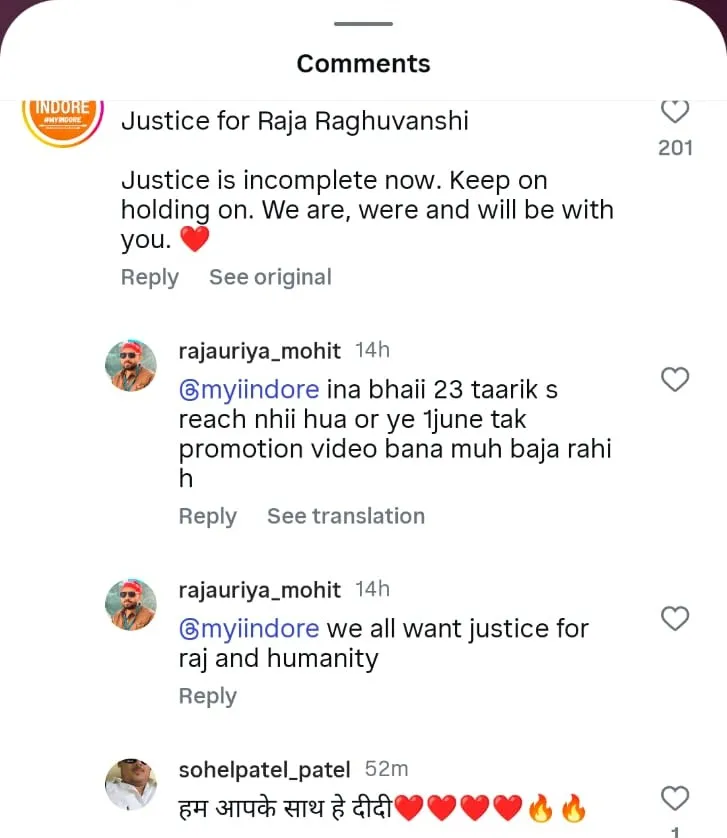Like the Justice for Raja Raghuvanshi comment

pyautogui.click(x=676, y=110)
